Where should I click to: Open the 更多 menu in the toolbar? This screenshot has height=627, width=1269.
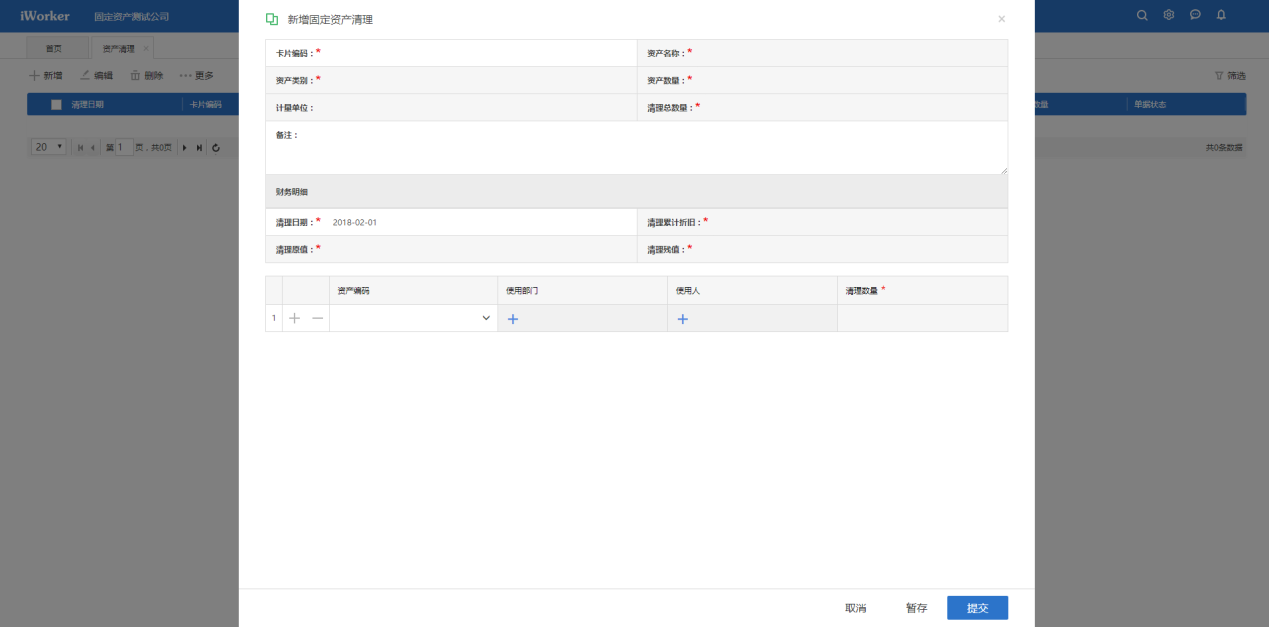coord(196,75)
